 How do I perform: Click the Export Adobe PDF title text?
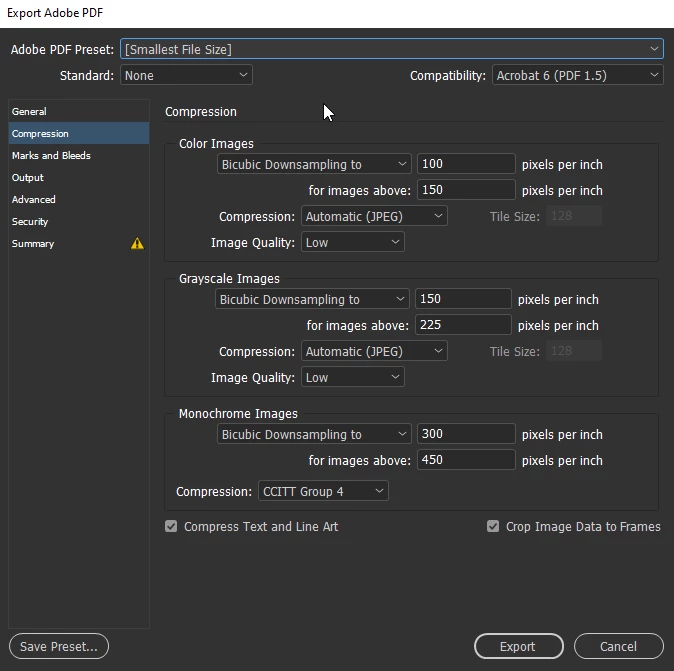(55, 13)
